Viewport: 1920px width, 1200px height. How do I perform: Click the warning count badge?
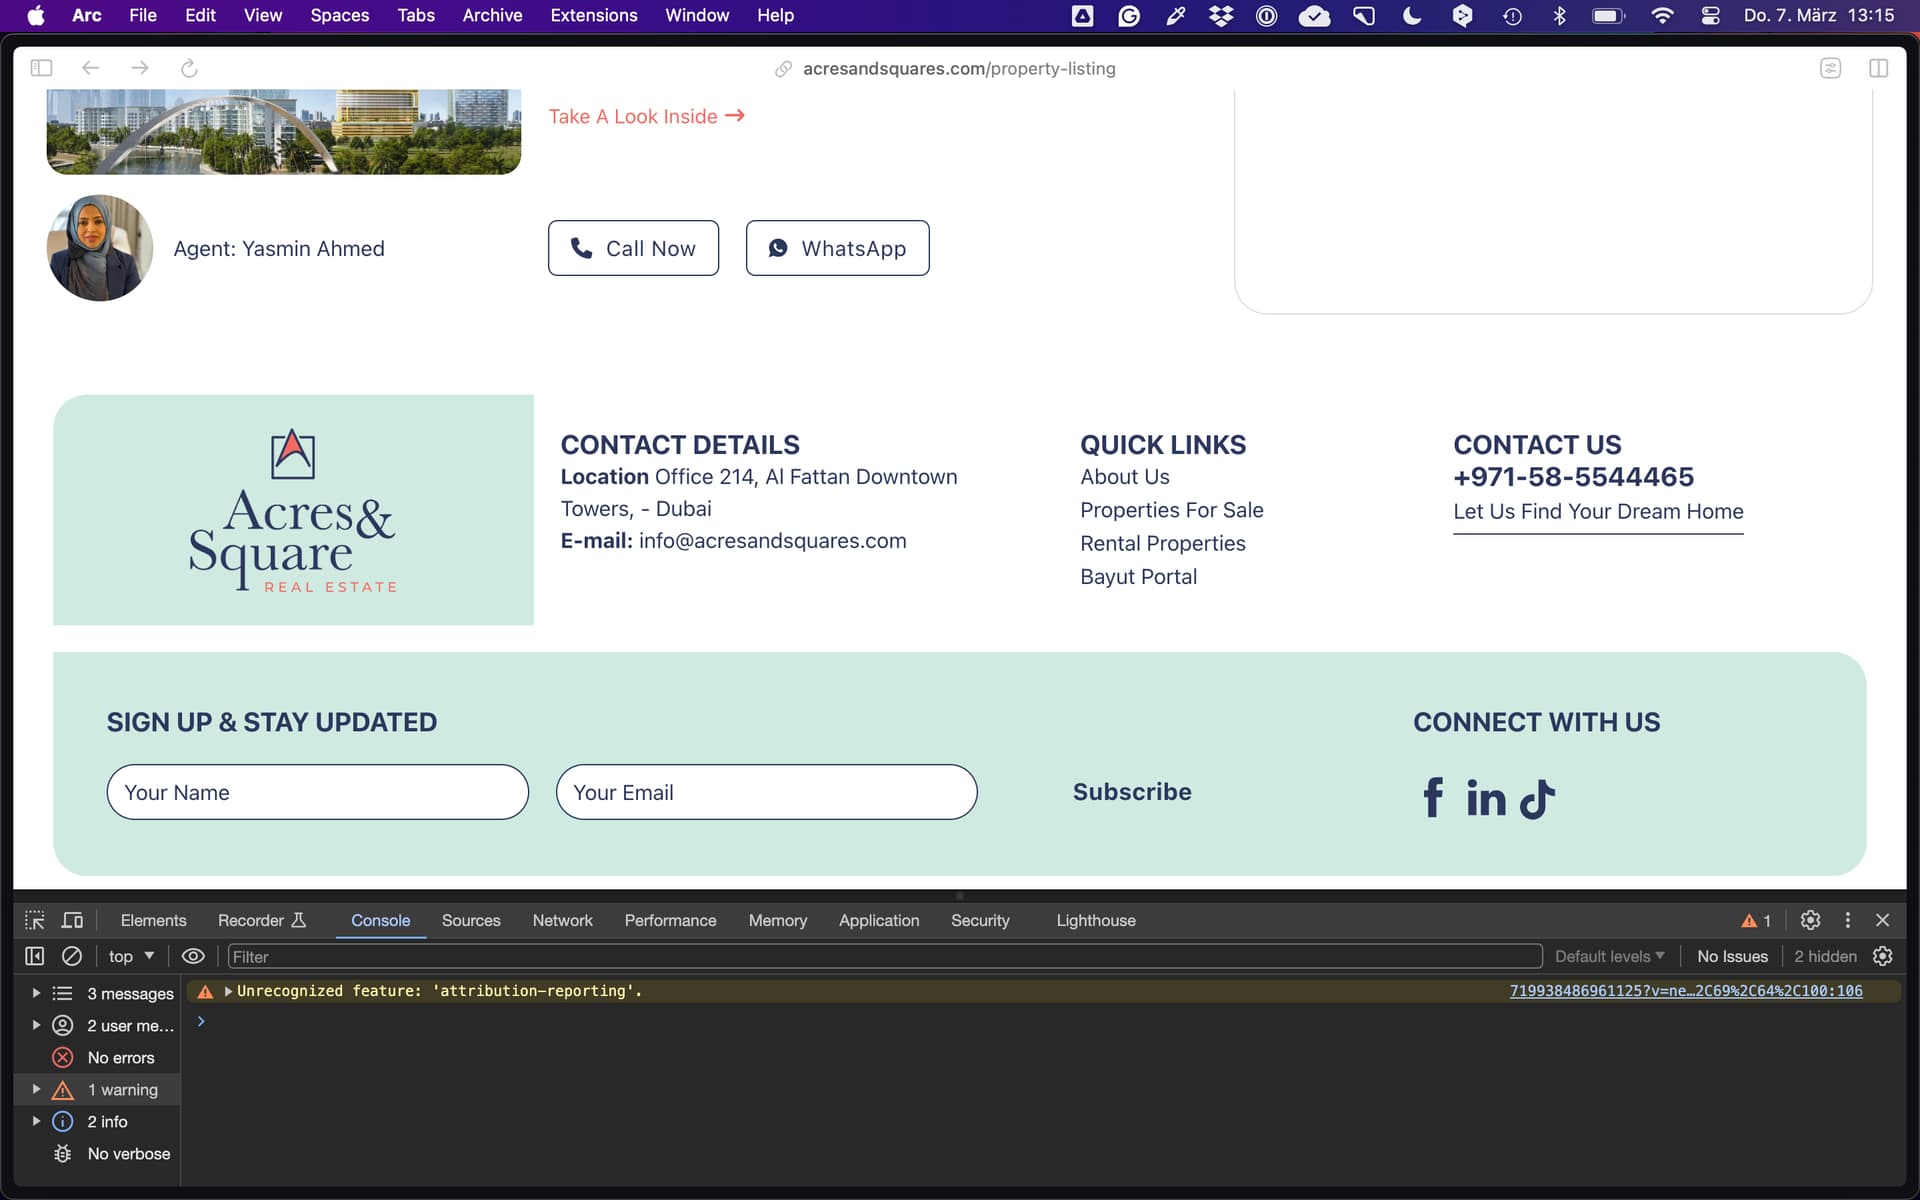(1756, 920)
